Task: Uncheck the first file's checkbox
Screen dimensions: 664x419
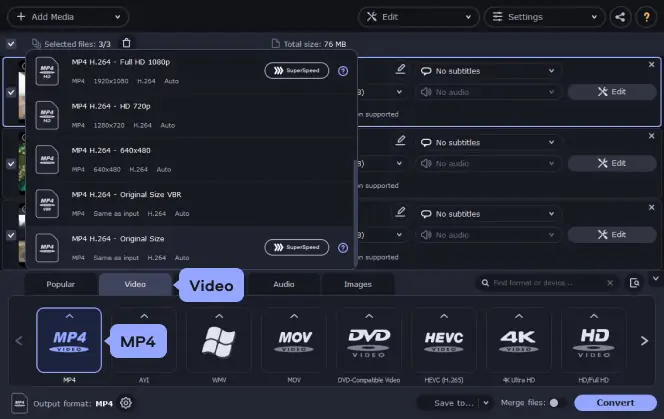Action: click(x=11, y=92)
